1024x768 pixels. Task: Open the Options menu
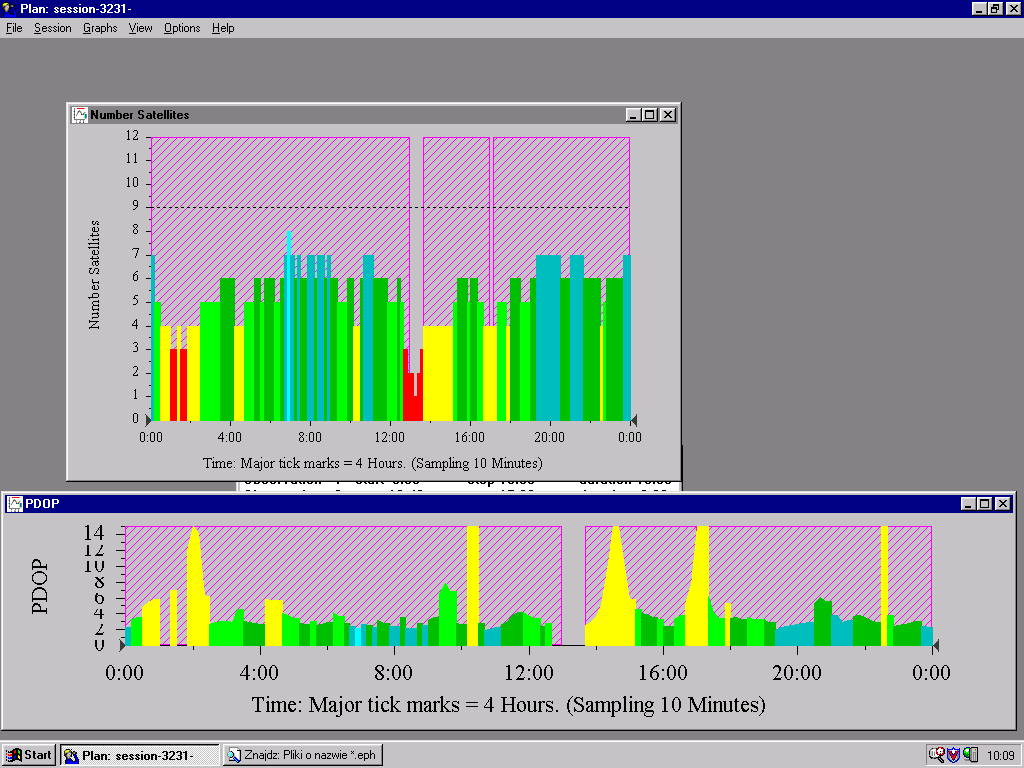182,28
